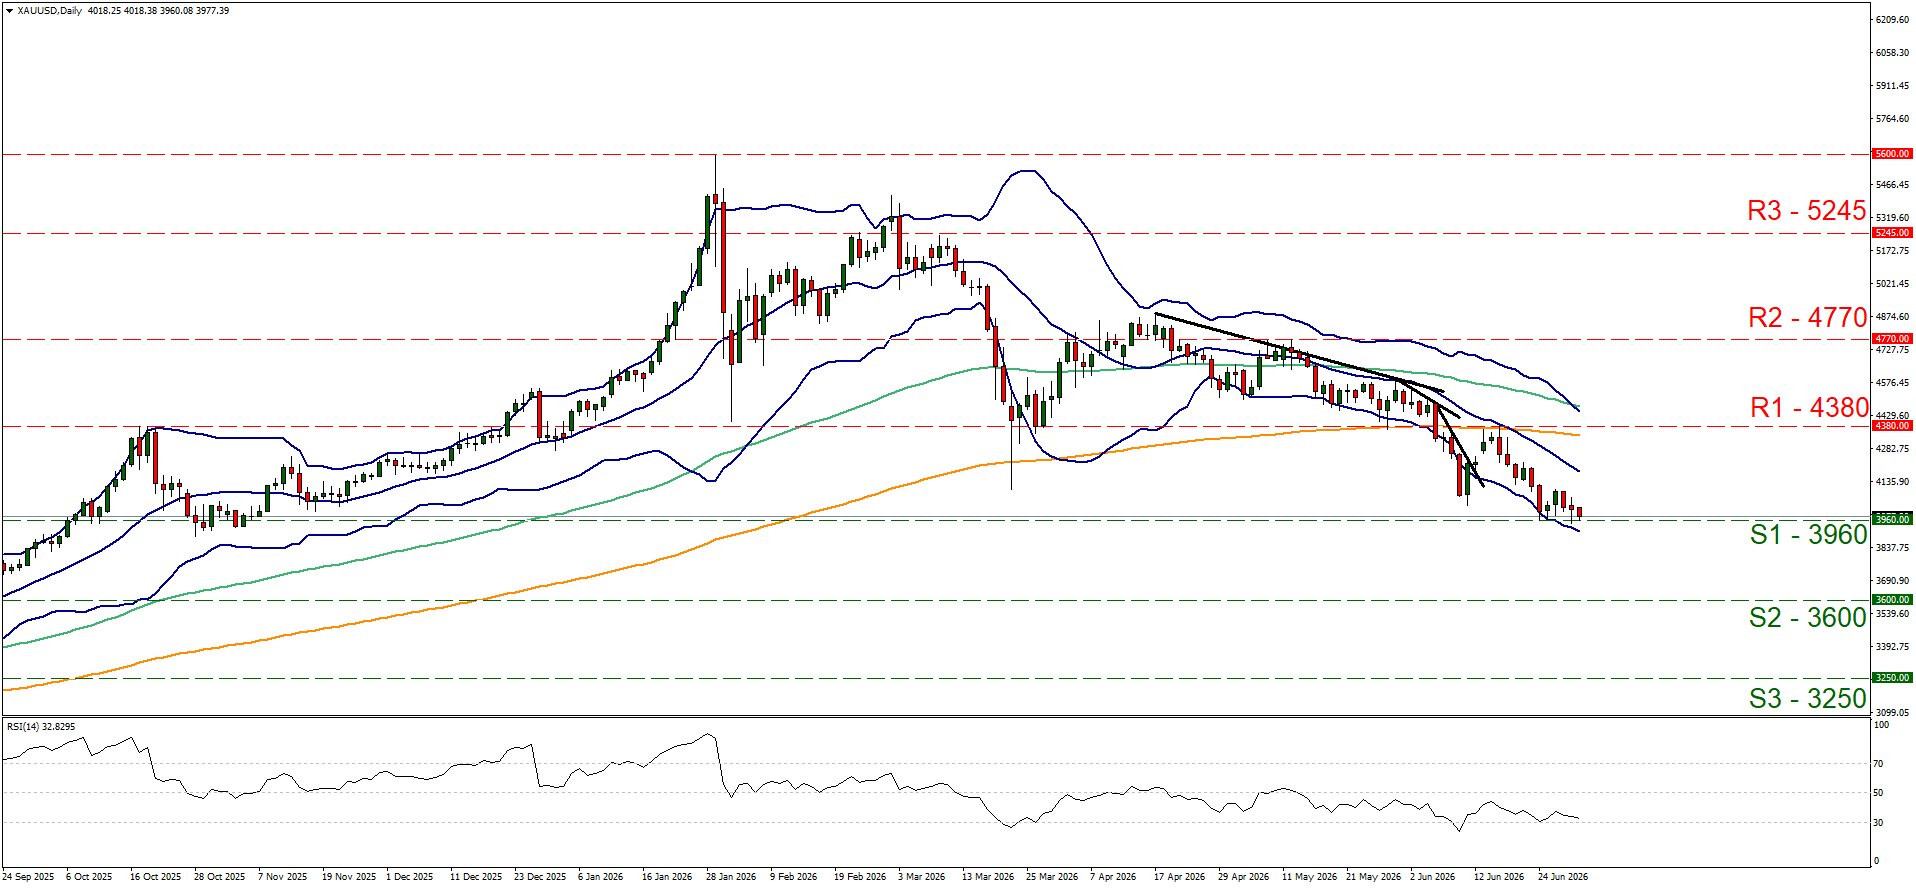Click the 5319.60 price axis value
The height and width of the screenshot is (888, 1916).
(x=1892, y=218)
